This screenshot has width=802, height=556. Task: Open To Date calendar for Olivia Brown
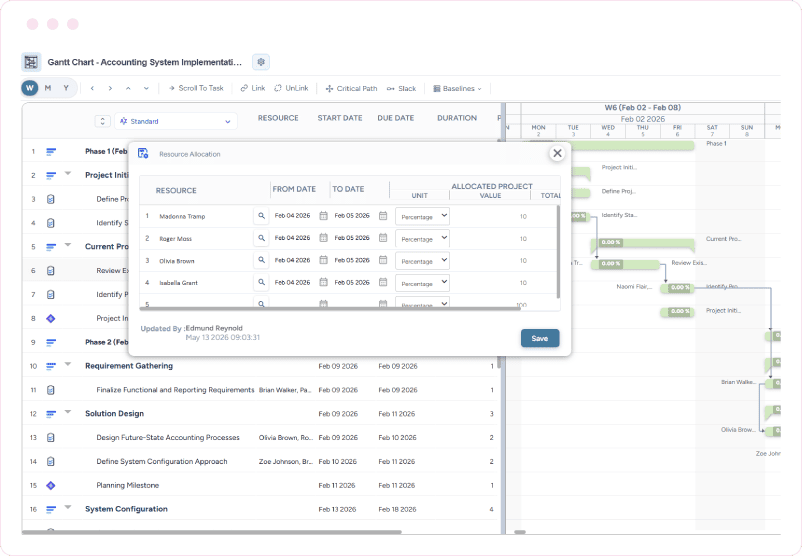click(x=383, y=260)
